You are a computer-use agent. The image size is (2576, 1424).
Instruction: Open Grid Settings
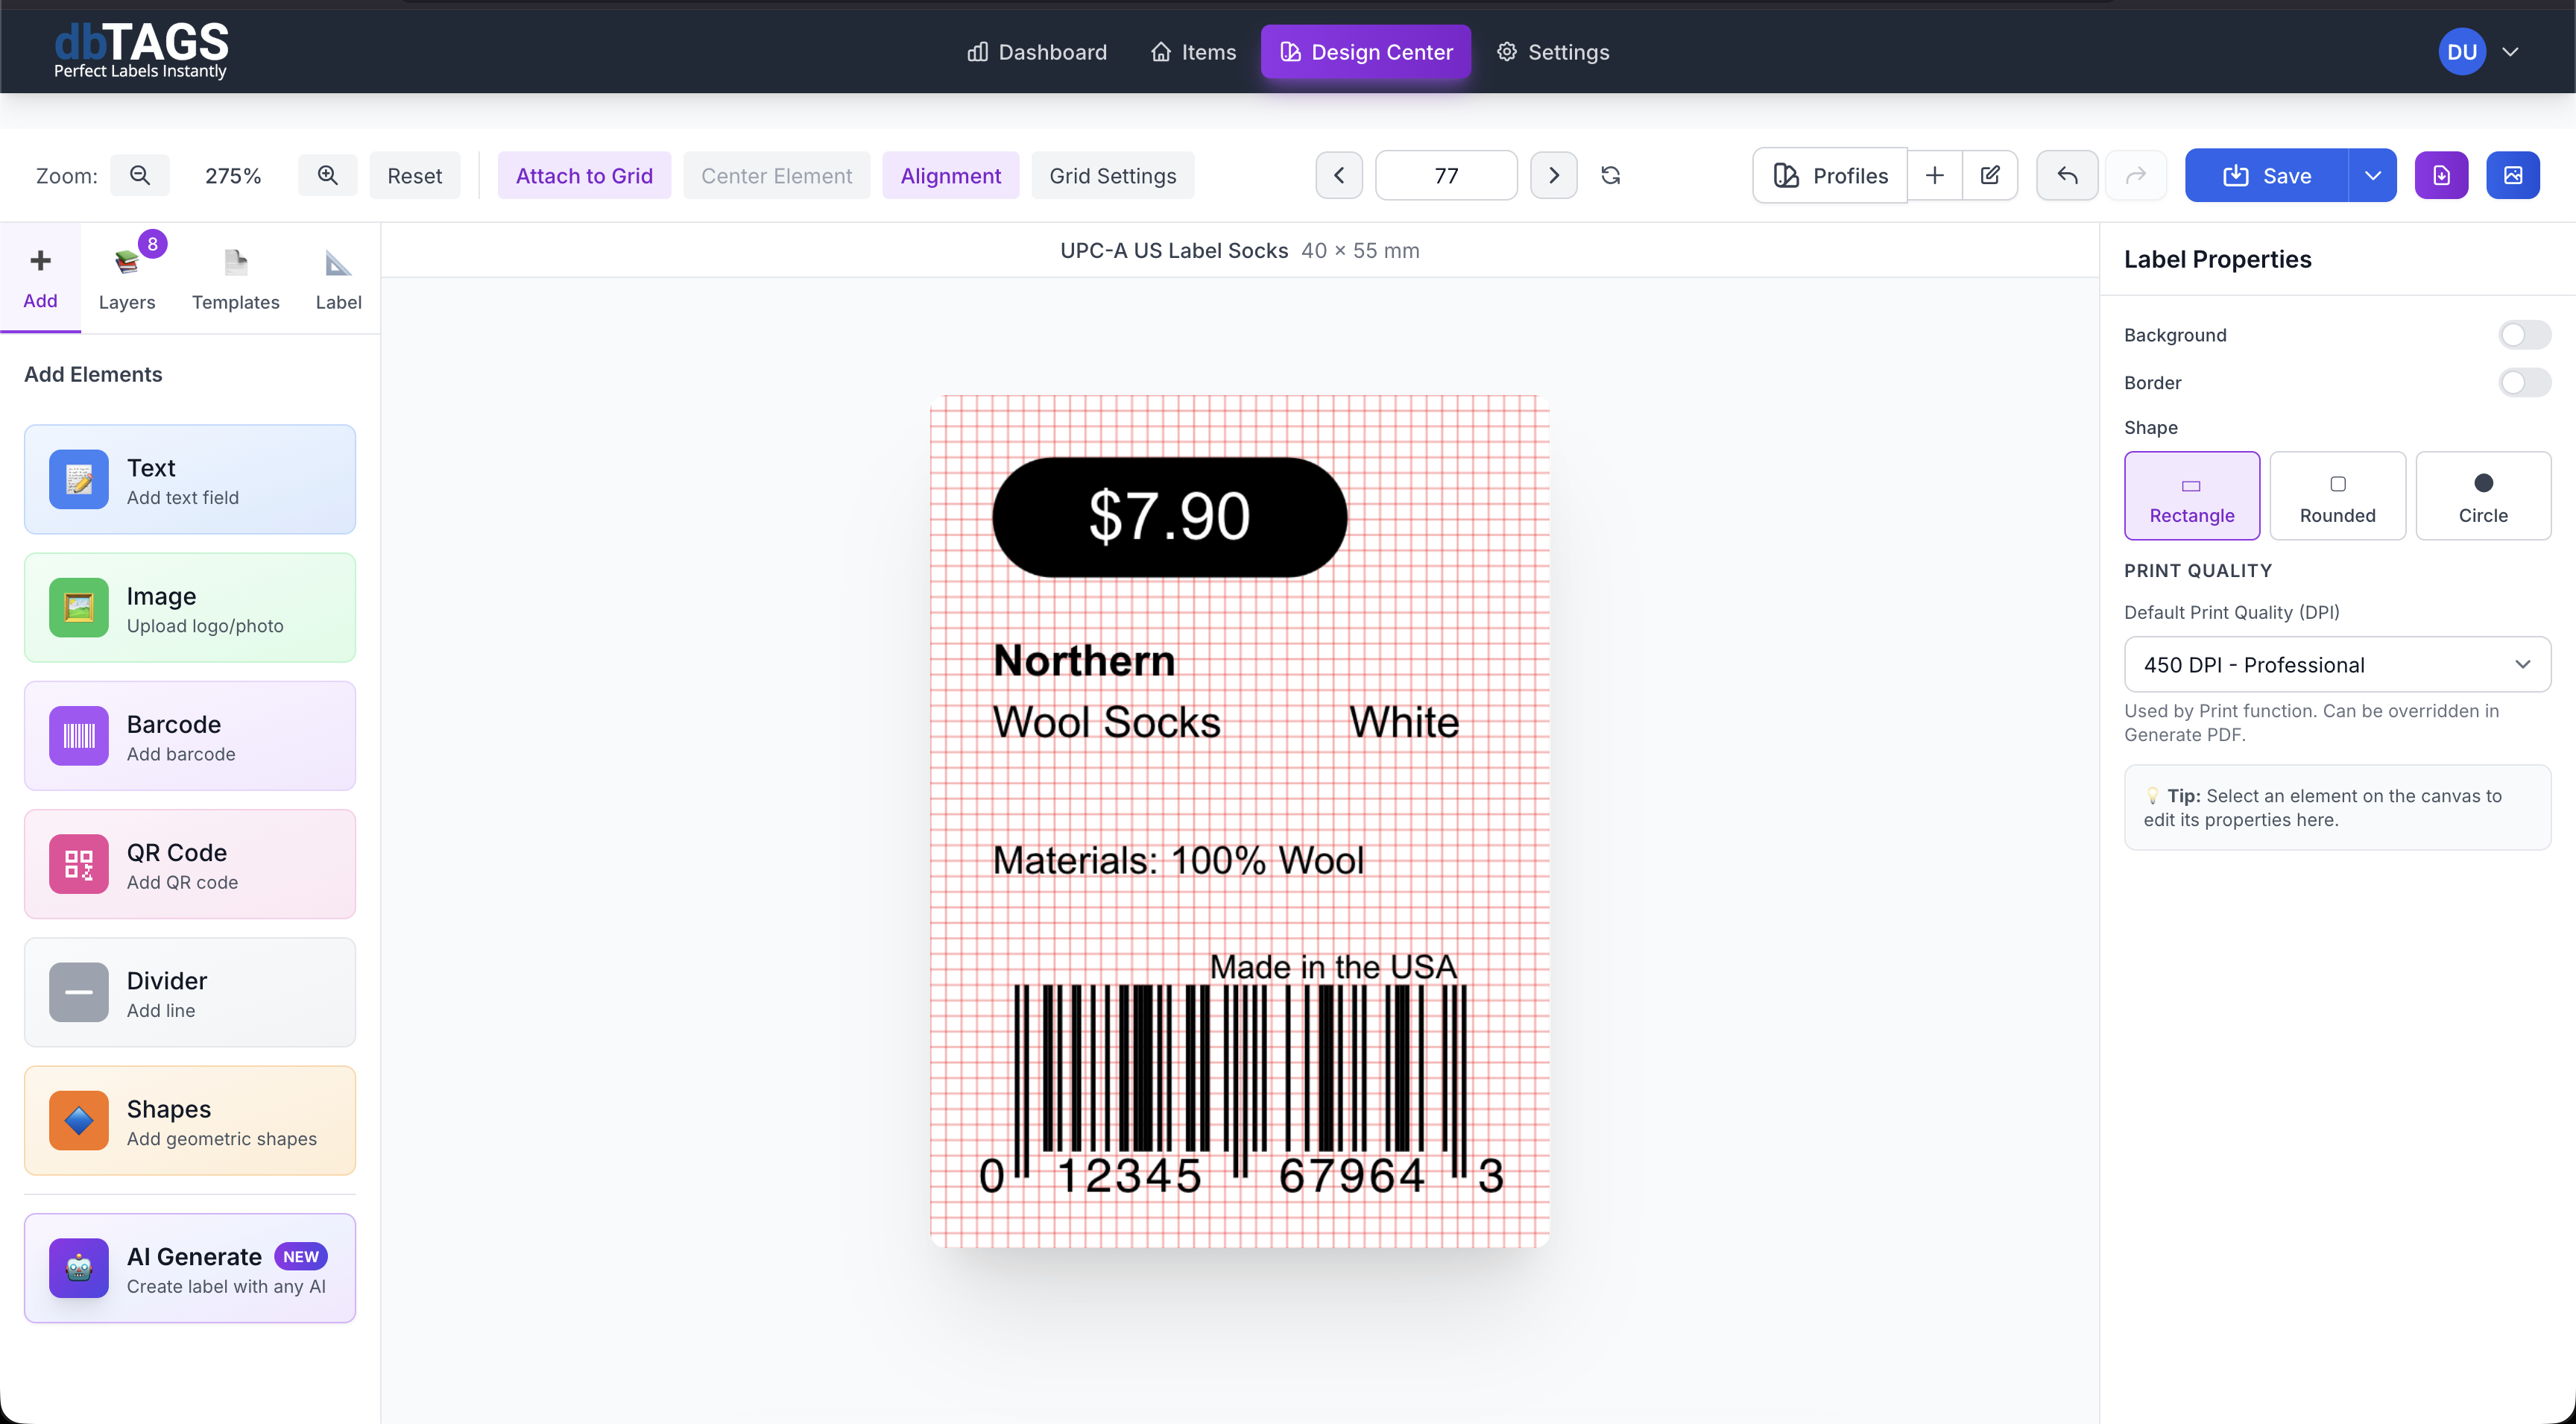coord(1113,175)
